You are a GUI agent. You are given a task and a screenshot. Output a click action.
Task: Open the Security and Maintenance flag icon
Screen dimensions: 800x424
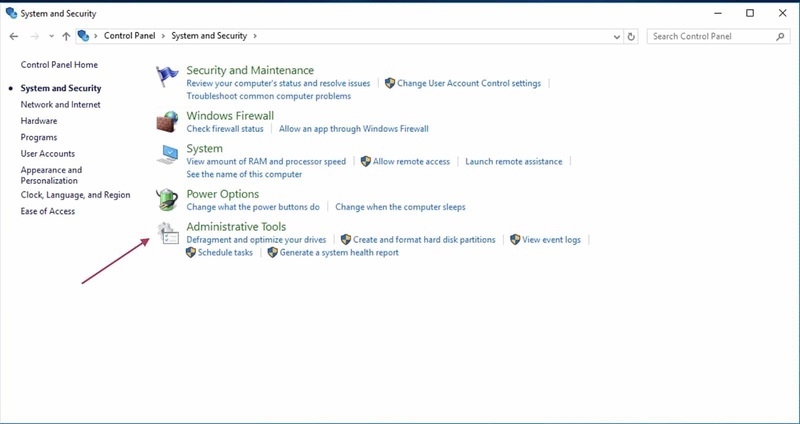[x=167, y=77]
